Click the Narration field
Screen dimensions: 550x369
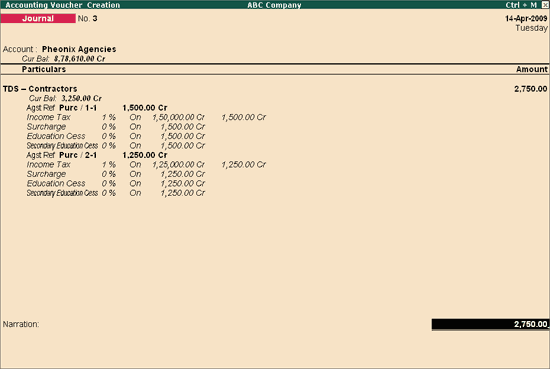pyautogui.click(x=21, y=324)
